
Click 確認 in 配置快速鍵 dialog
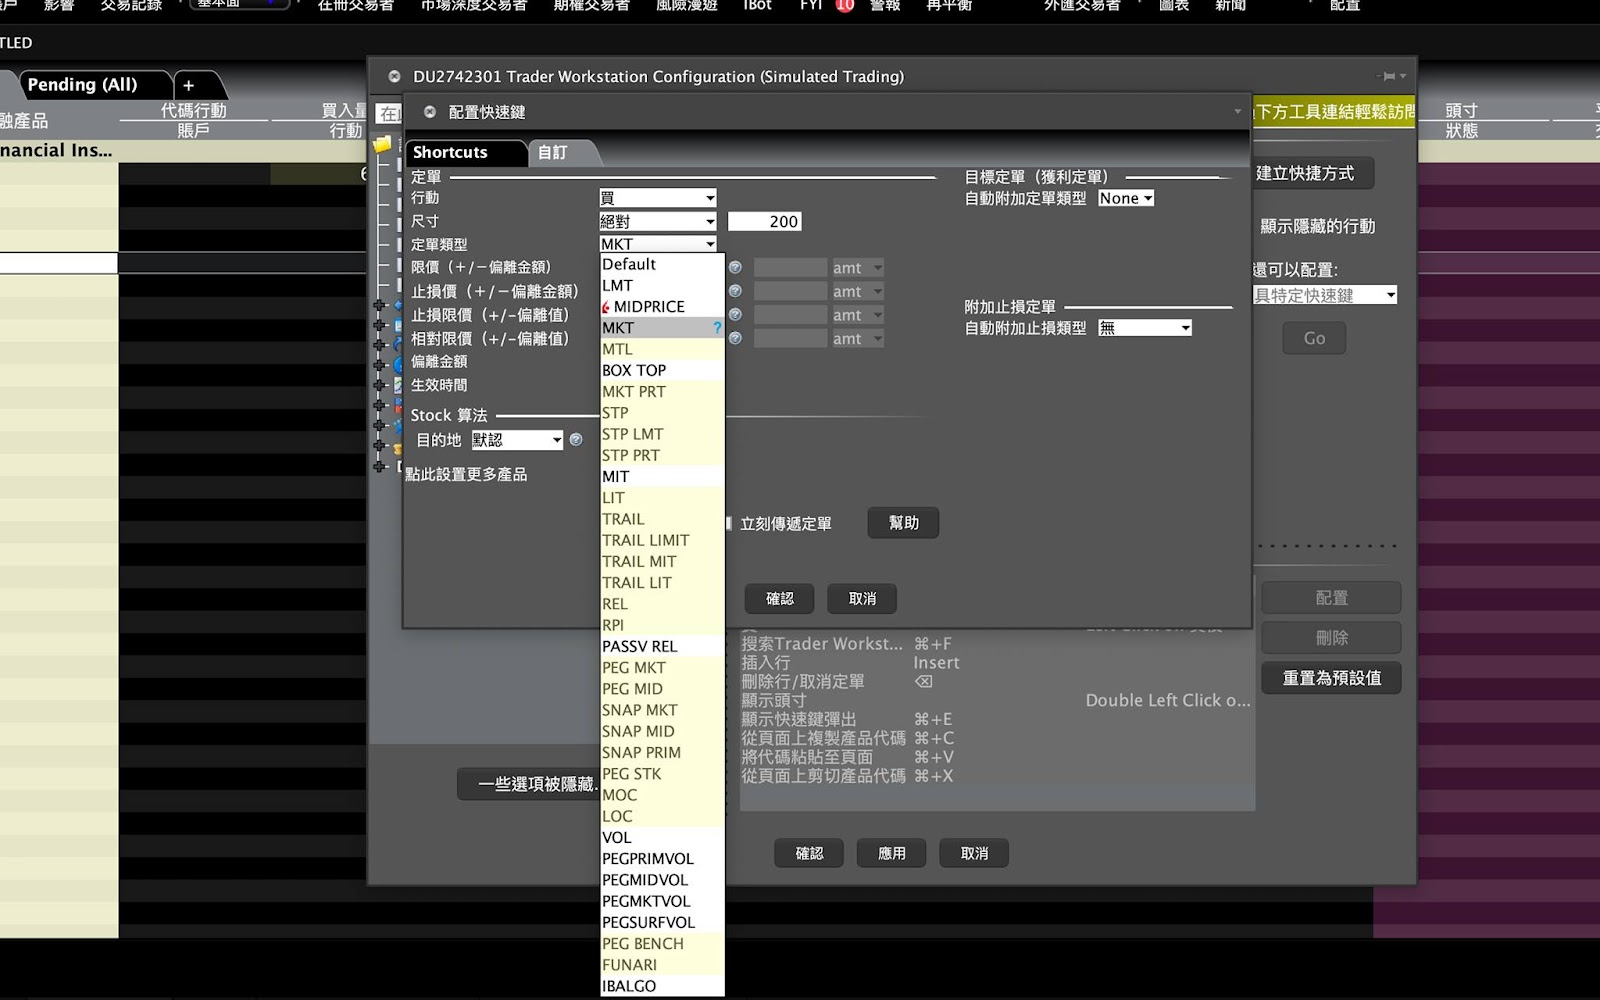click(779, 599)
